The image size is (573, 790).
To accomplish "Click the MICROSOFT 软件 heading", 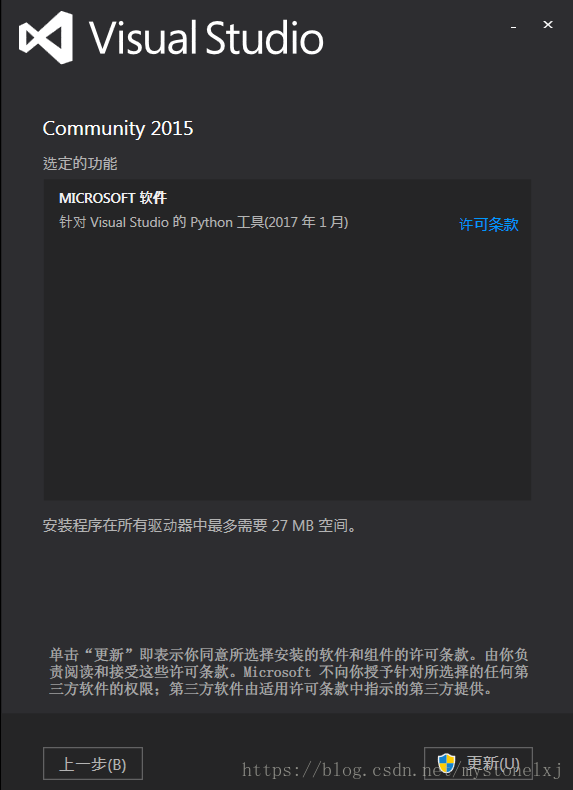I will pos(113,198).
